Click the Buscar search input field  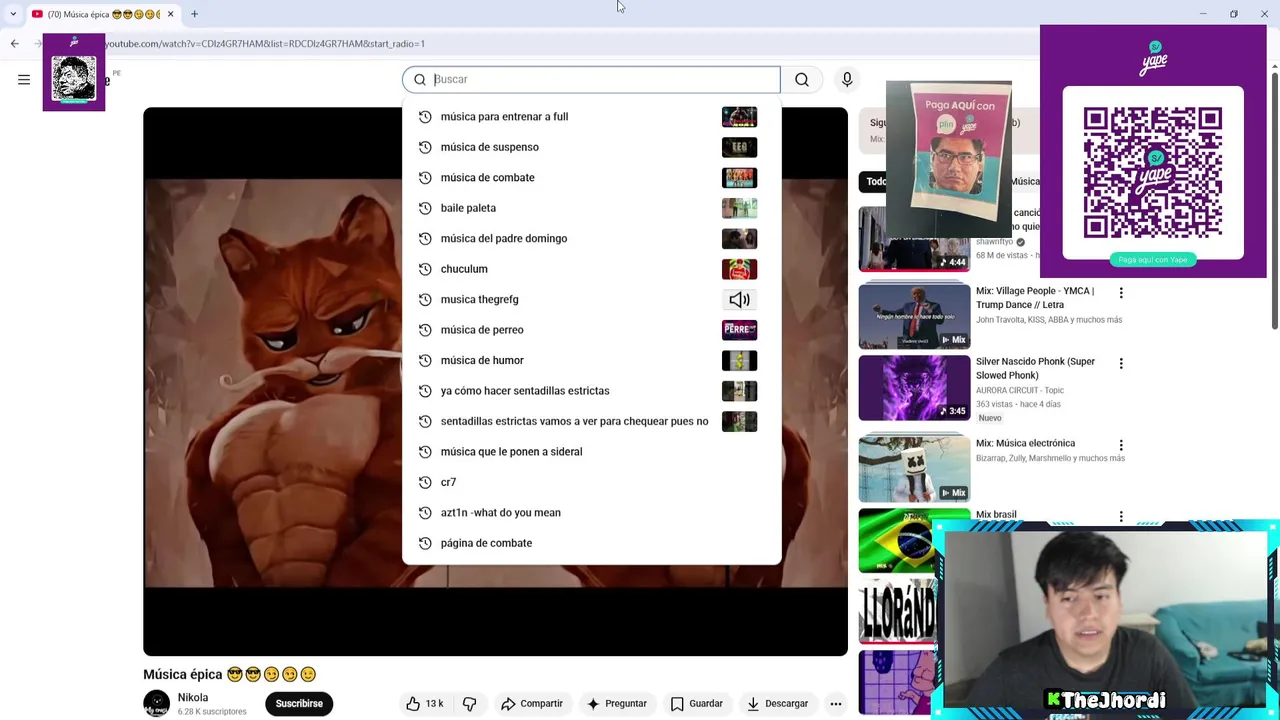(591, 80)
